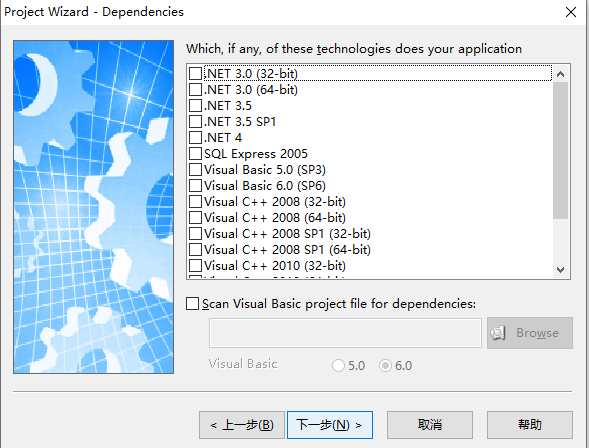Select the "SQL Express 2005" list text

click(x=255, y=154)
